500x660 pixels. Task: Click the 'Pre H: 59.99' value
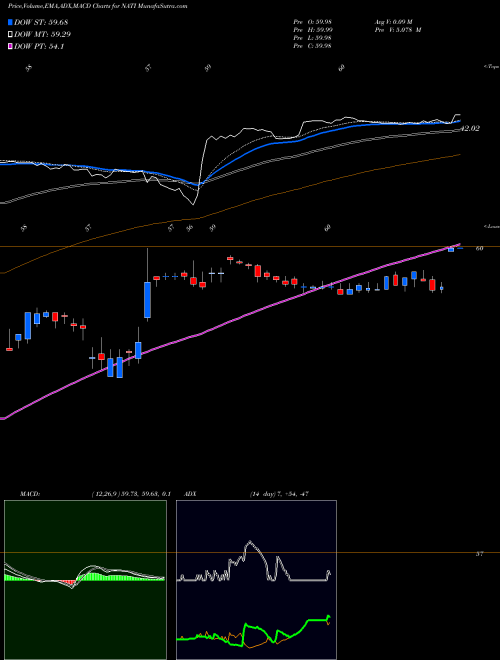(313, 30)
